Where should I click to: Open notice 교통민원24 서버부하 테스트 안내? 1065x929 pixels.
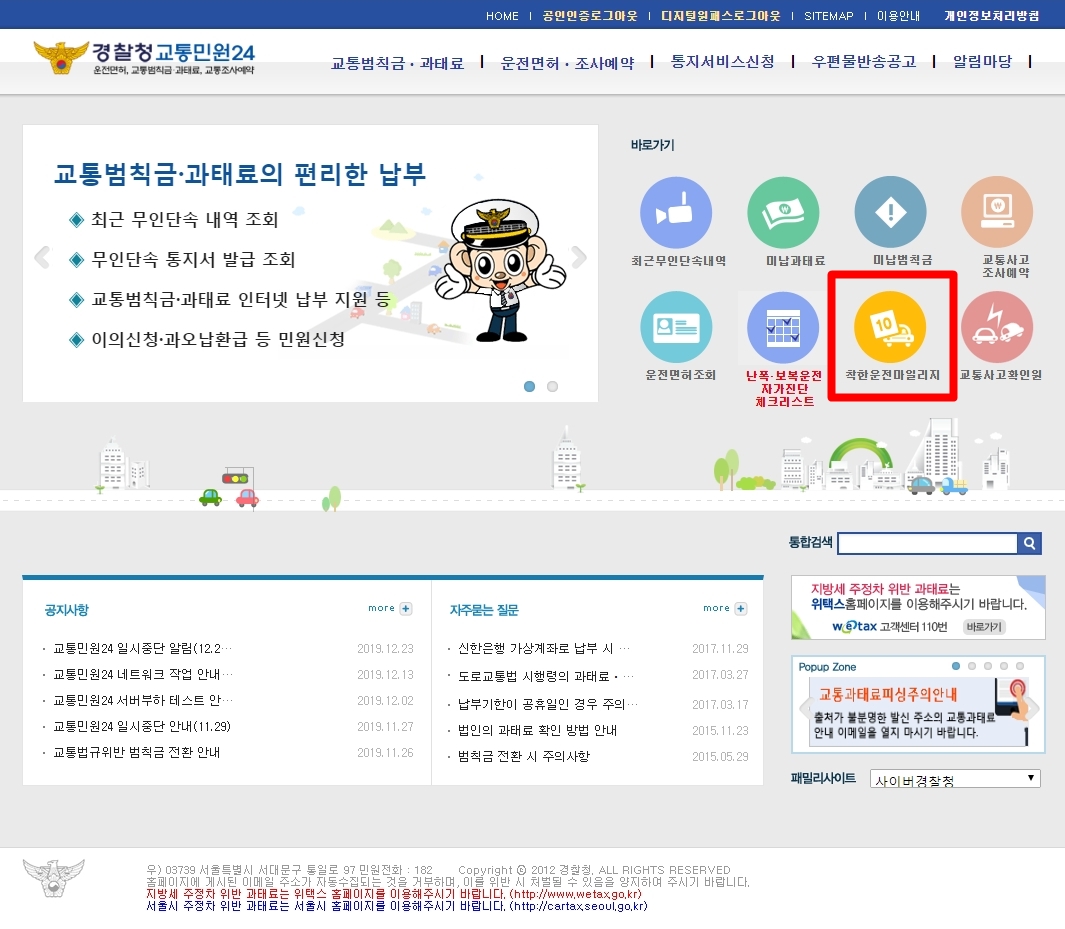(142, 700)
